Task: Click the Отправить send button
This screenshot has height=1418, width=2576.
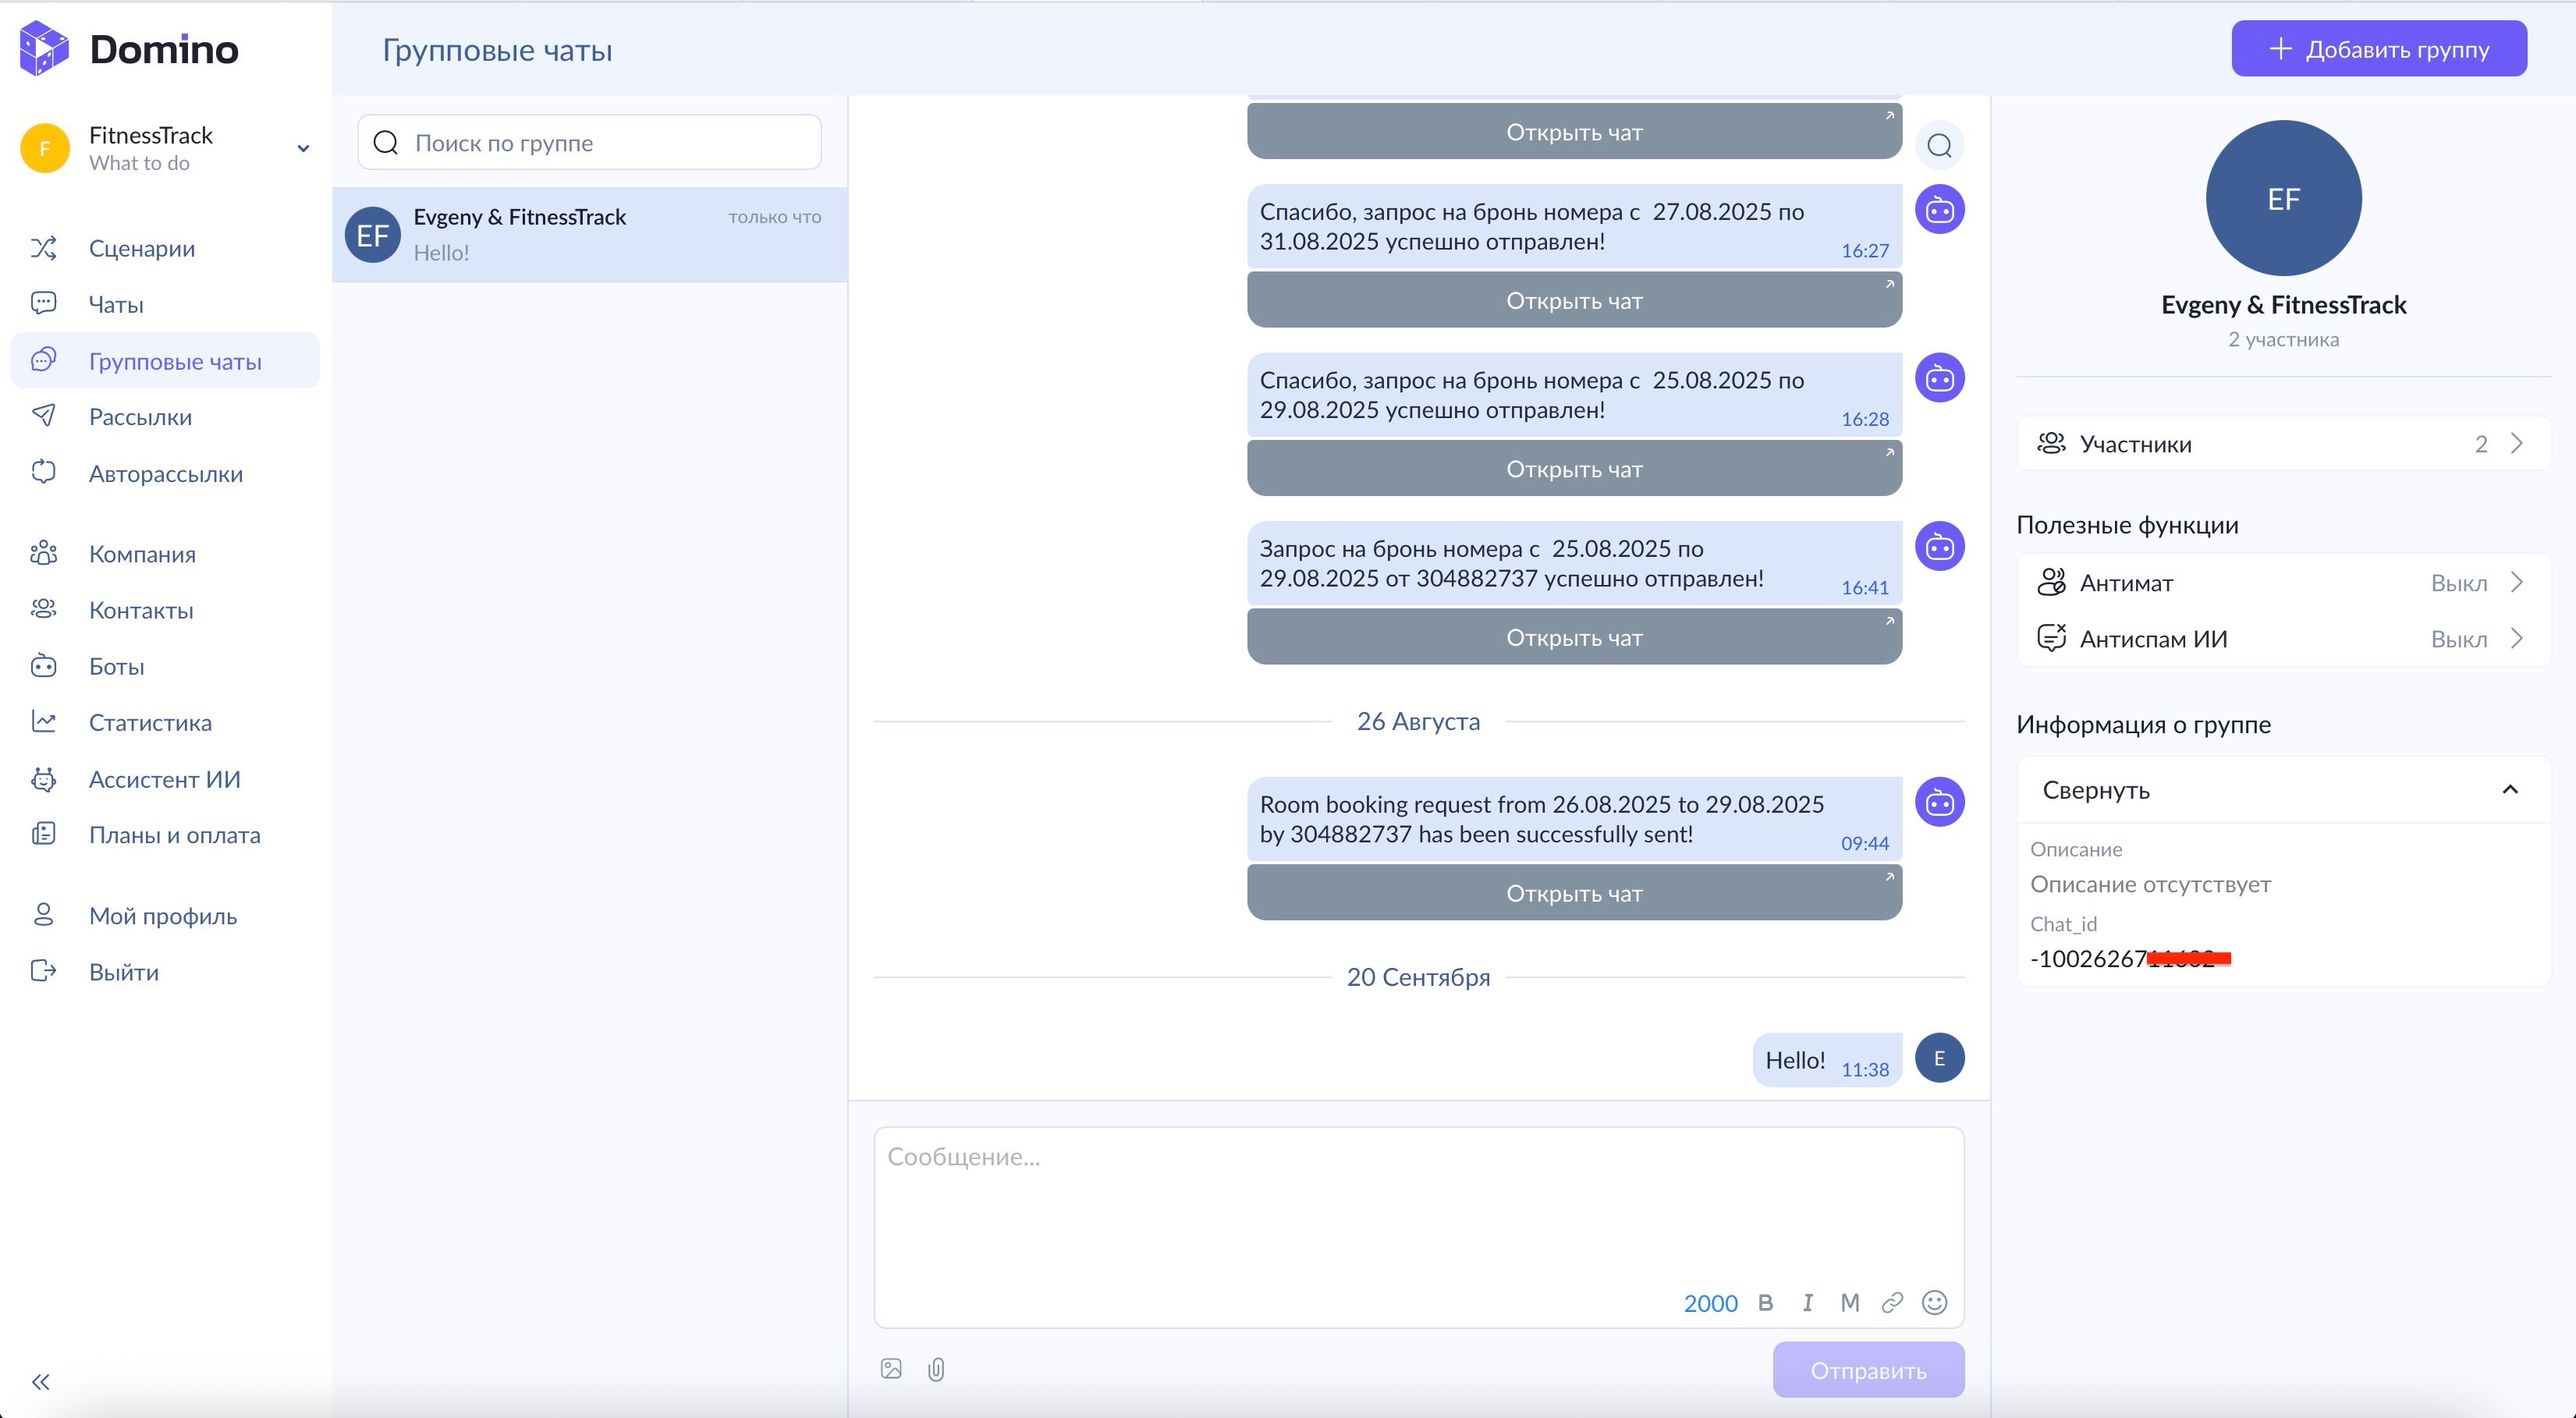Action: tap(1868, 1370)
